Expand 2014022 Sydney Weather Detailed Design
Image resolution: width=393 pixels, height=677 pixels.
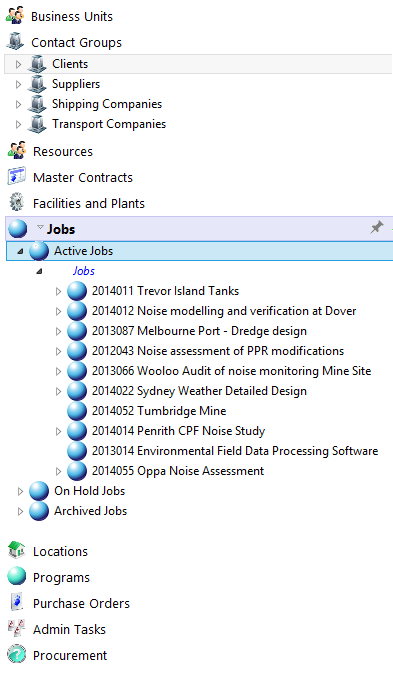click(x=58, y=392)
